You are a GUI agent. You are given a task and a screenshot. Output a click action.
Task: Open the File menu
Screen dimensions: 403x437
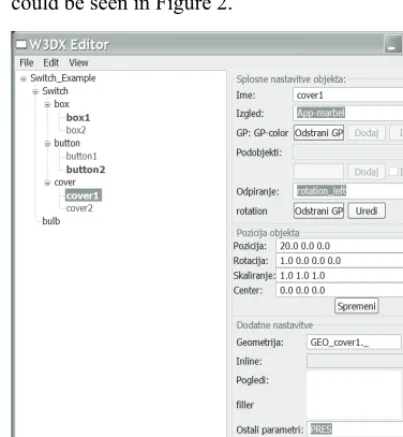[x=26, y=63]
